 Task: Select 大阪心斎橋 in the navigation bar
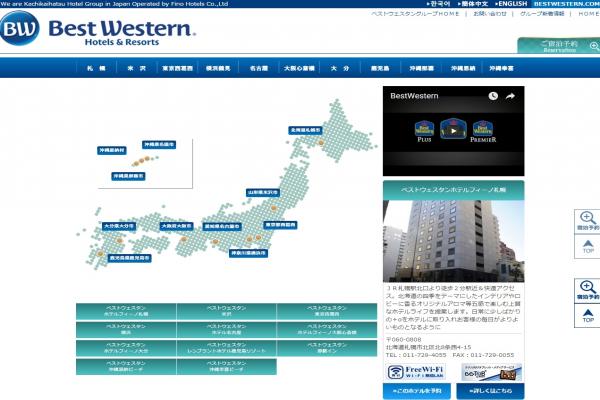click(x=299, y=68)
